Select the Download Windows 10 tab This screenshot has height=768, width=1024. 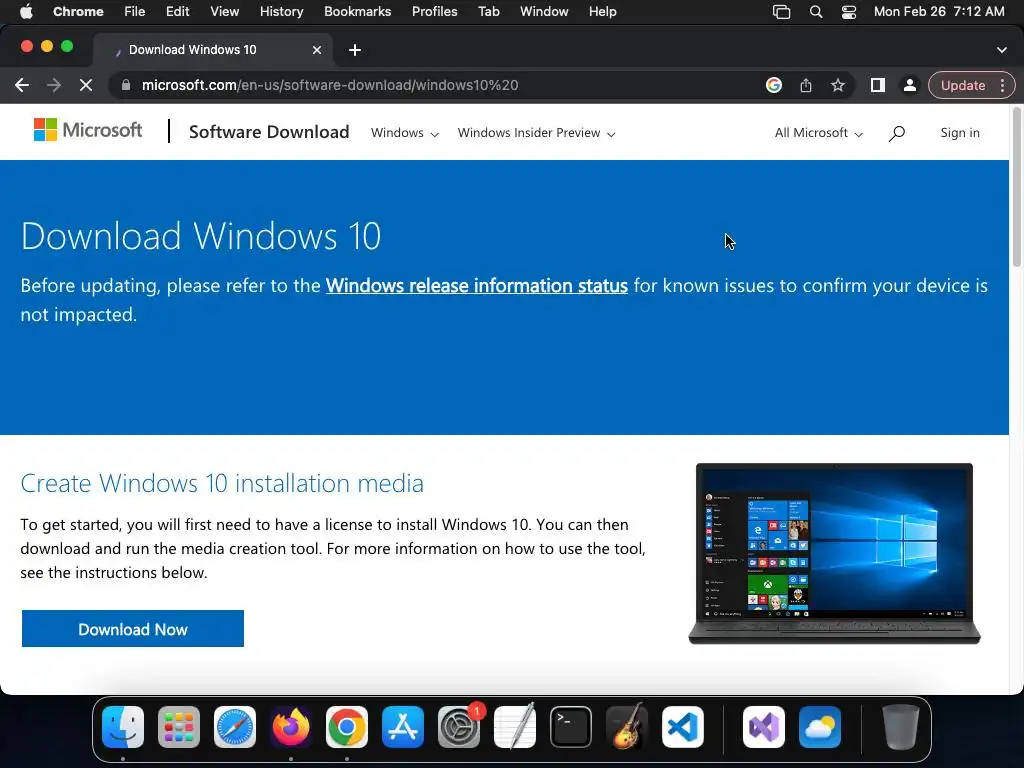tap(214, 50)
